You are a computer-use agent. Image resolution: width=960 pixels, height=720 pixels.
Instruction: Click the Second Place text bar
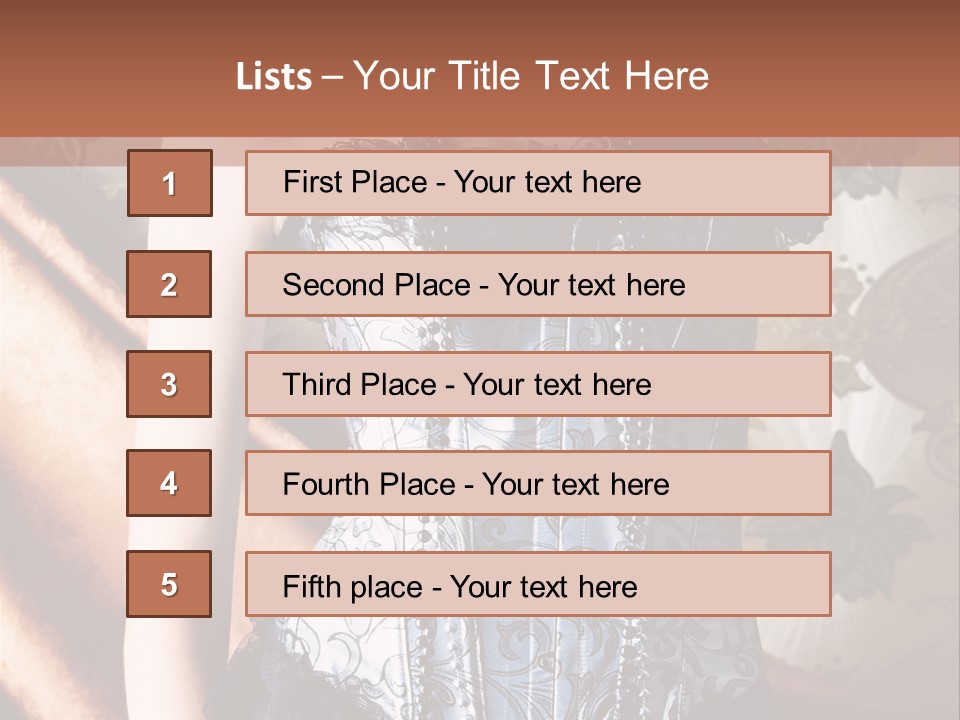click(x=538, y=284)
